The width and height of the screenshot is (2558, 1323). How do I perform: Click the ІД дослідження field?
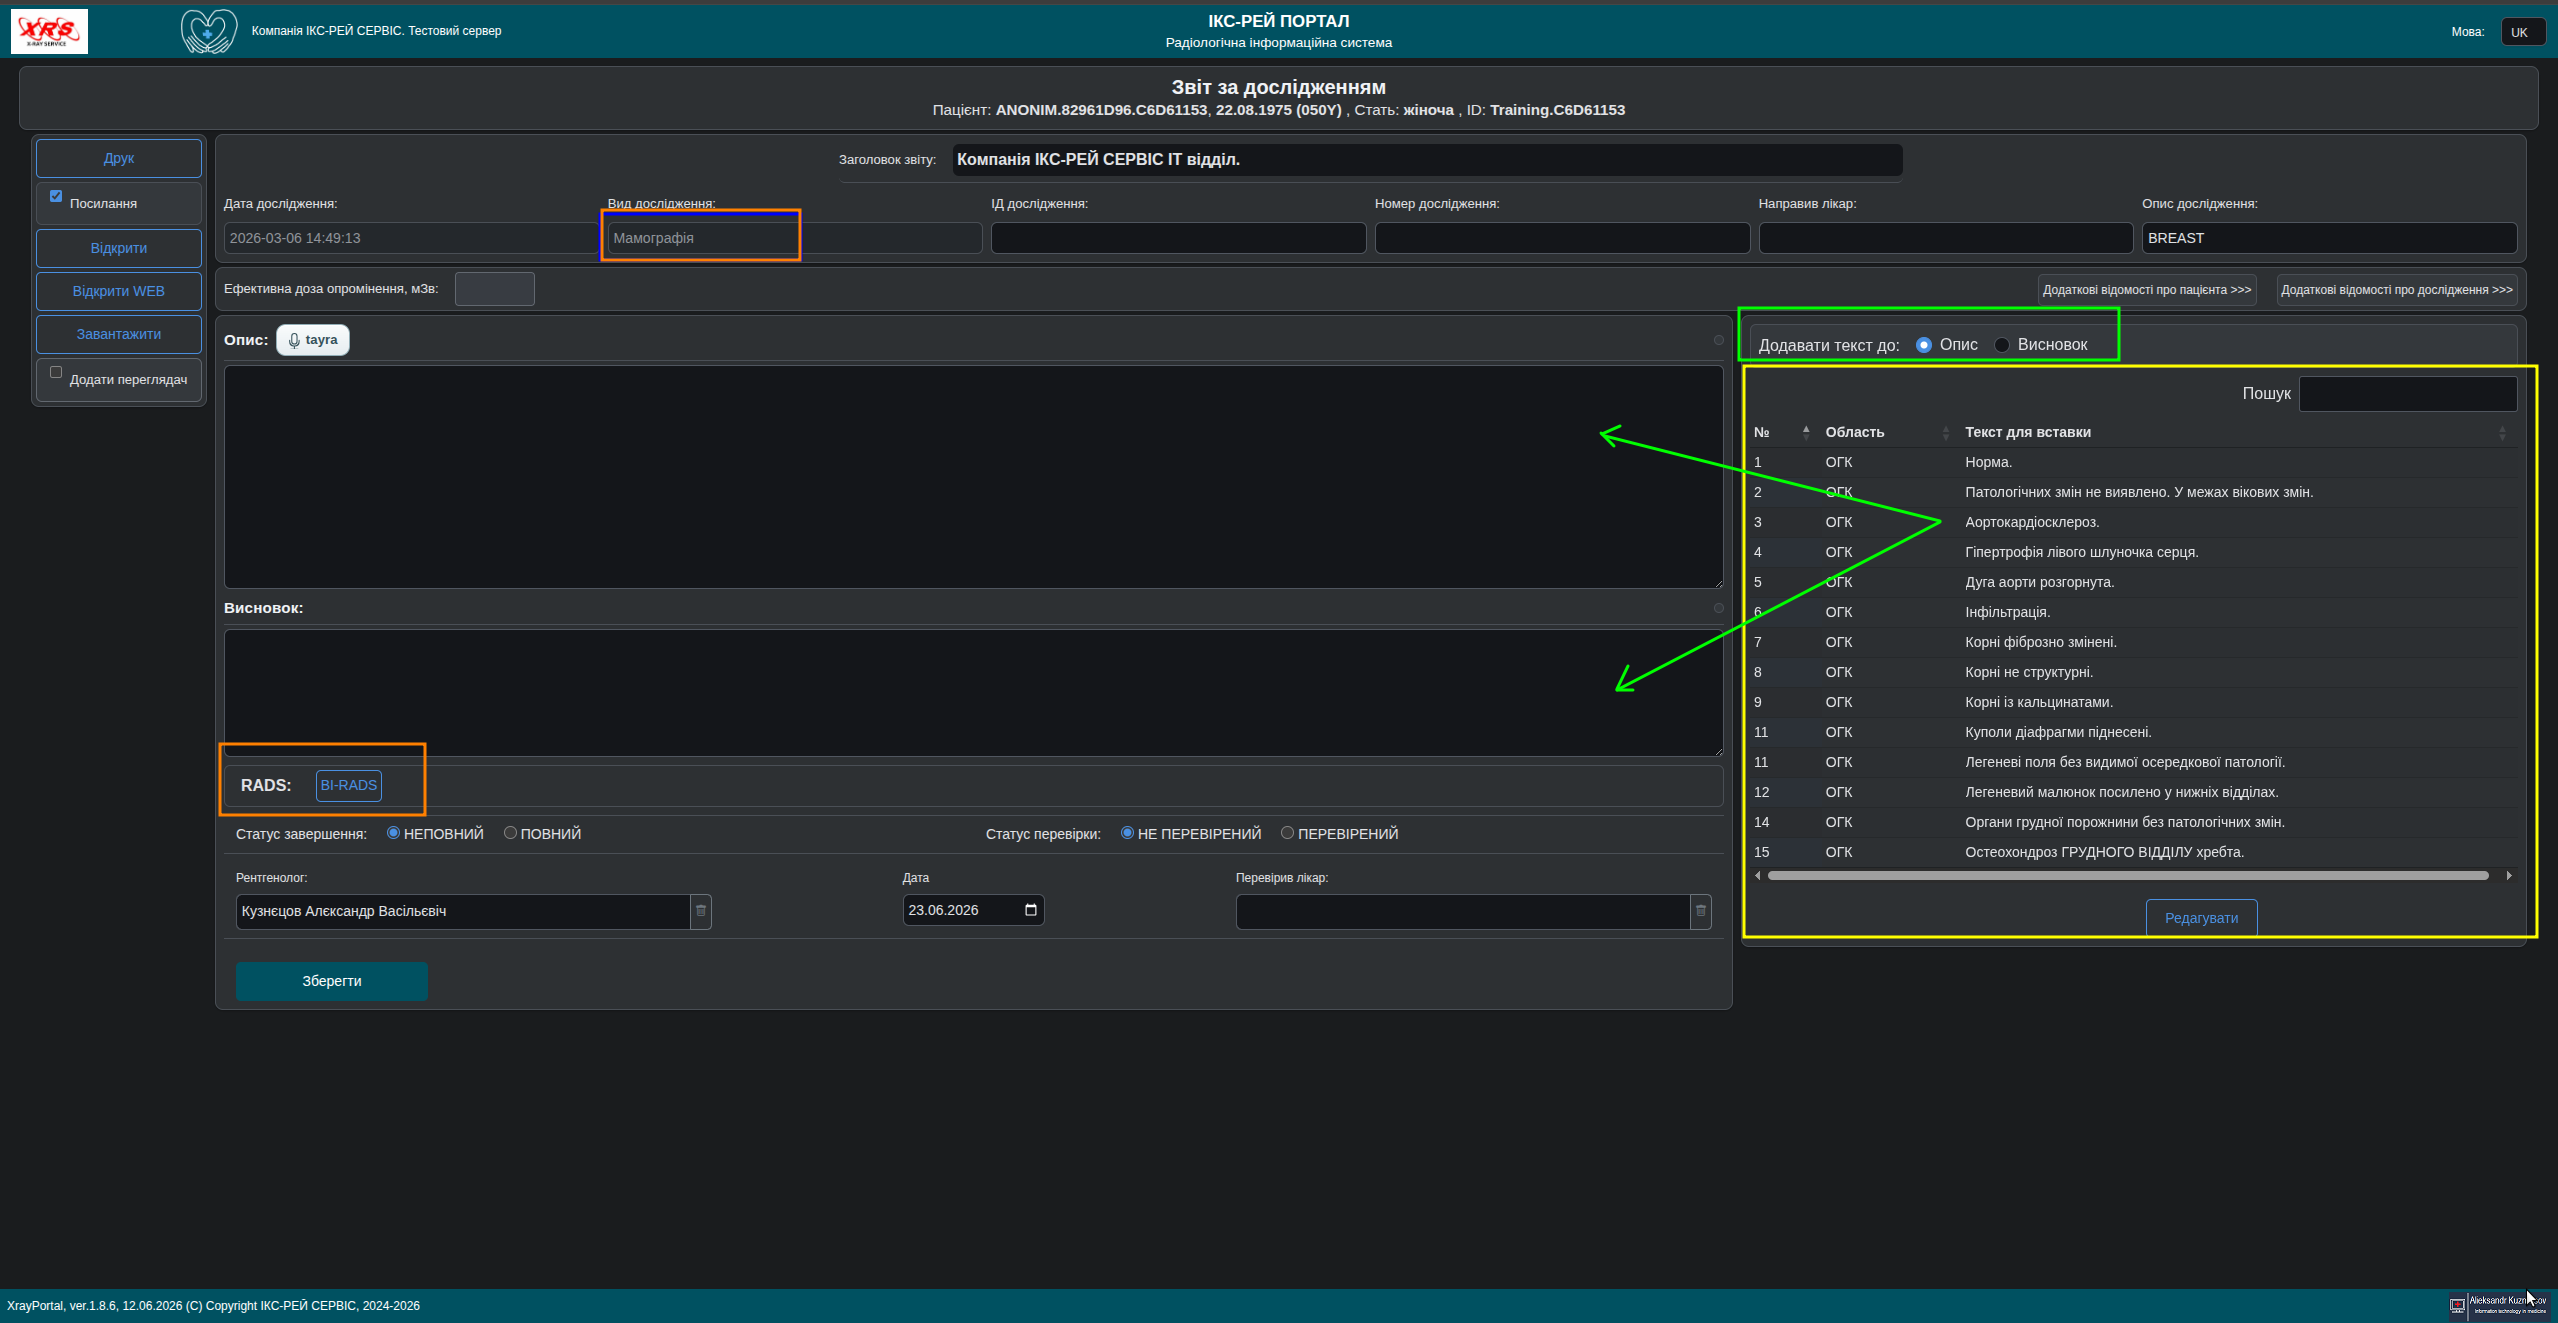pos(1179,238)
